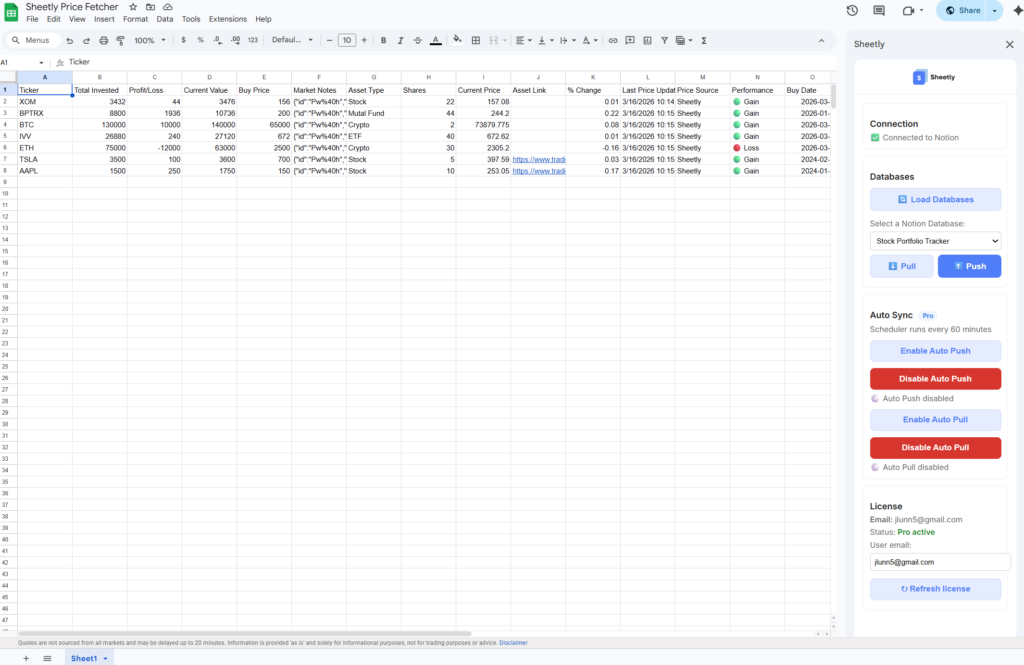Toggle bold formatting
The image size is (1024, 665).
[x=383, y=41]
